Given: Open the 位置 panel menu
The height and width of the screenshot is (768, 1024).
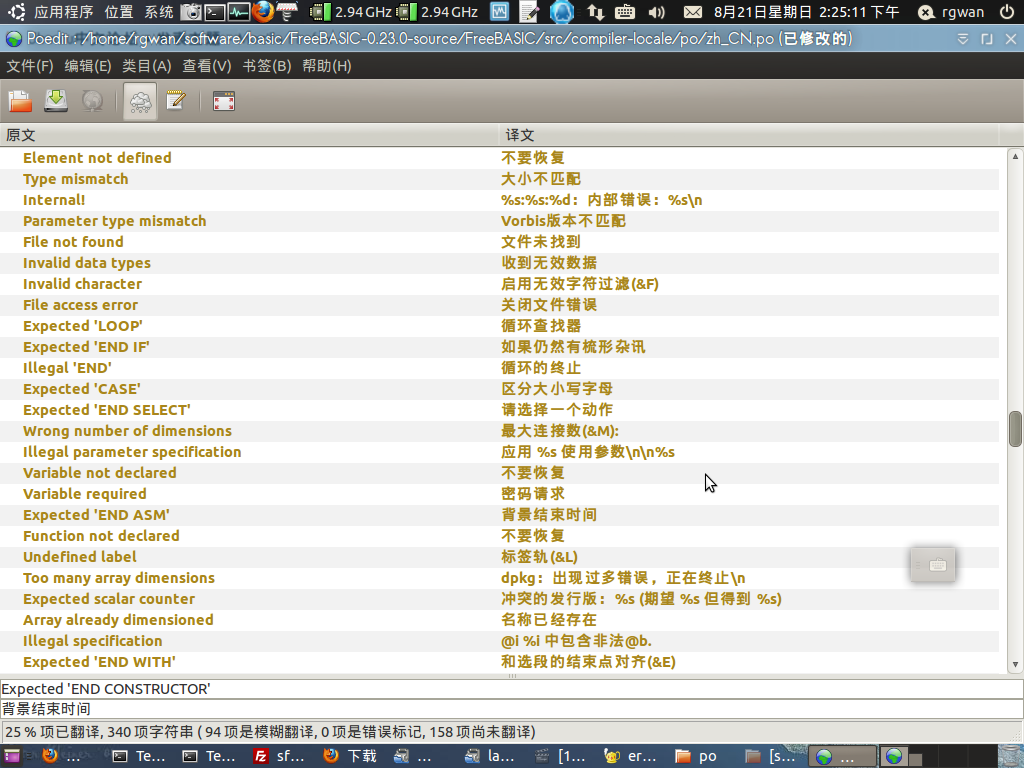Looking at the screenshot, I should (118, 12).
